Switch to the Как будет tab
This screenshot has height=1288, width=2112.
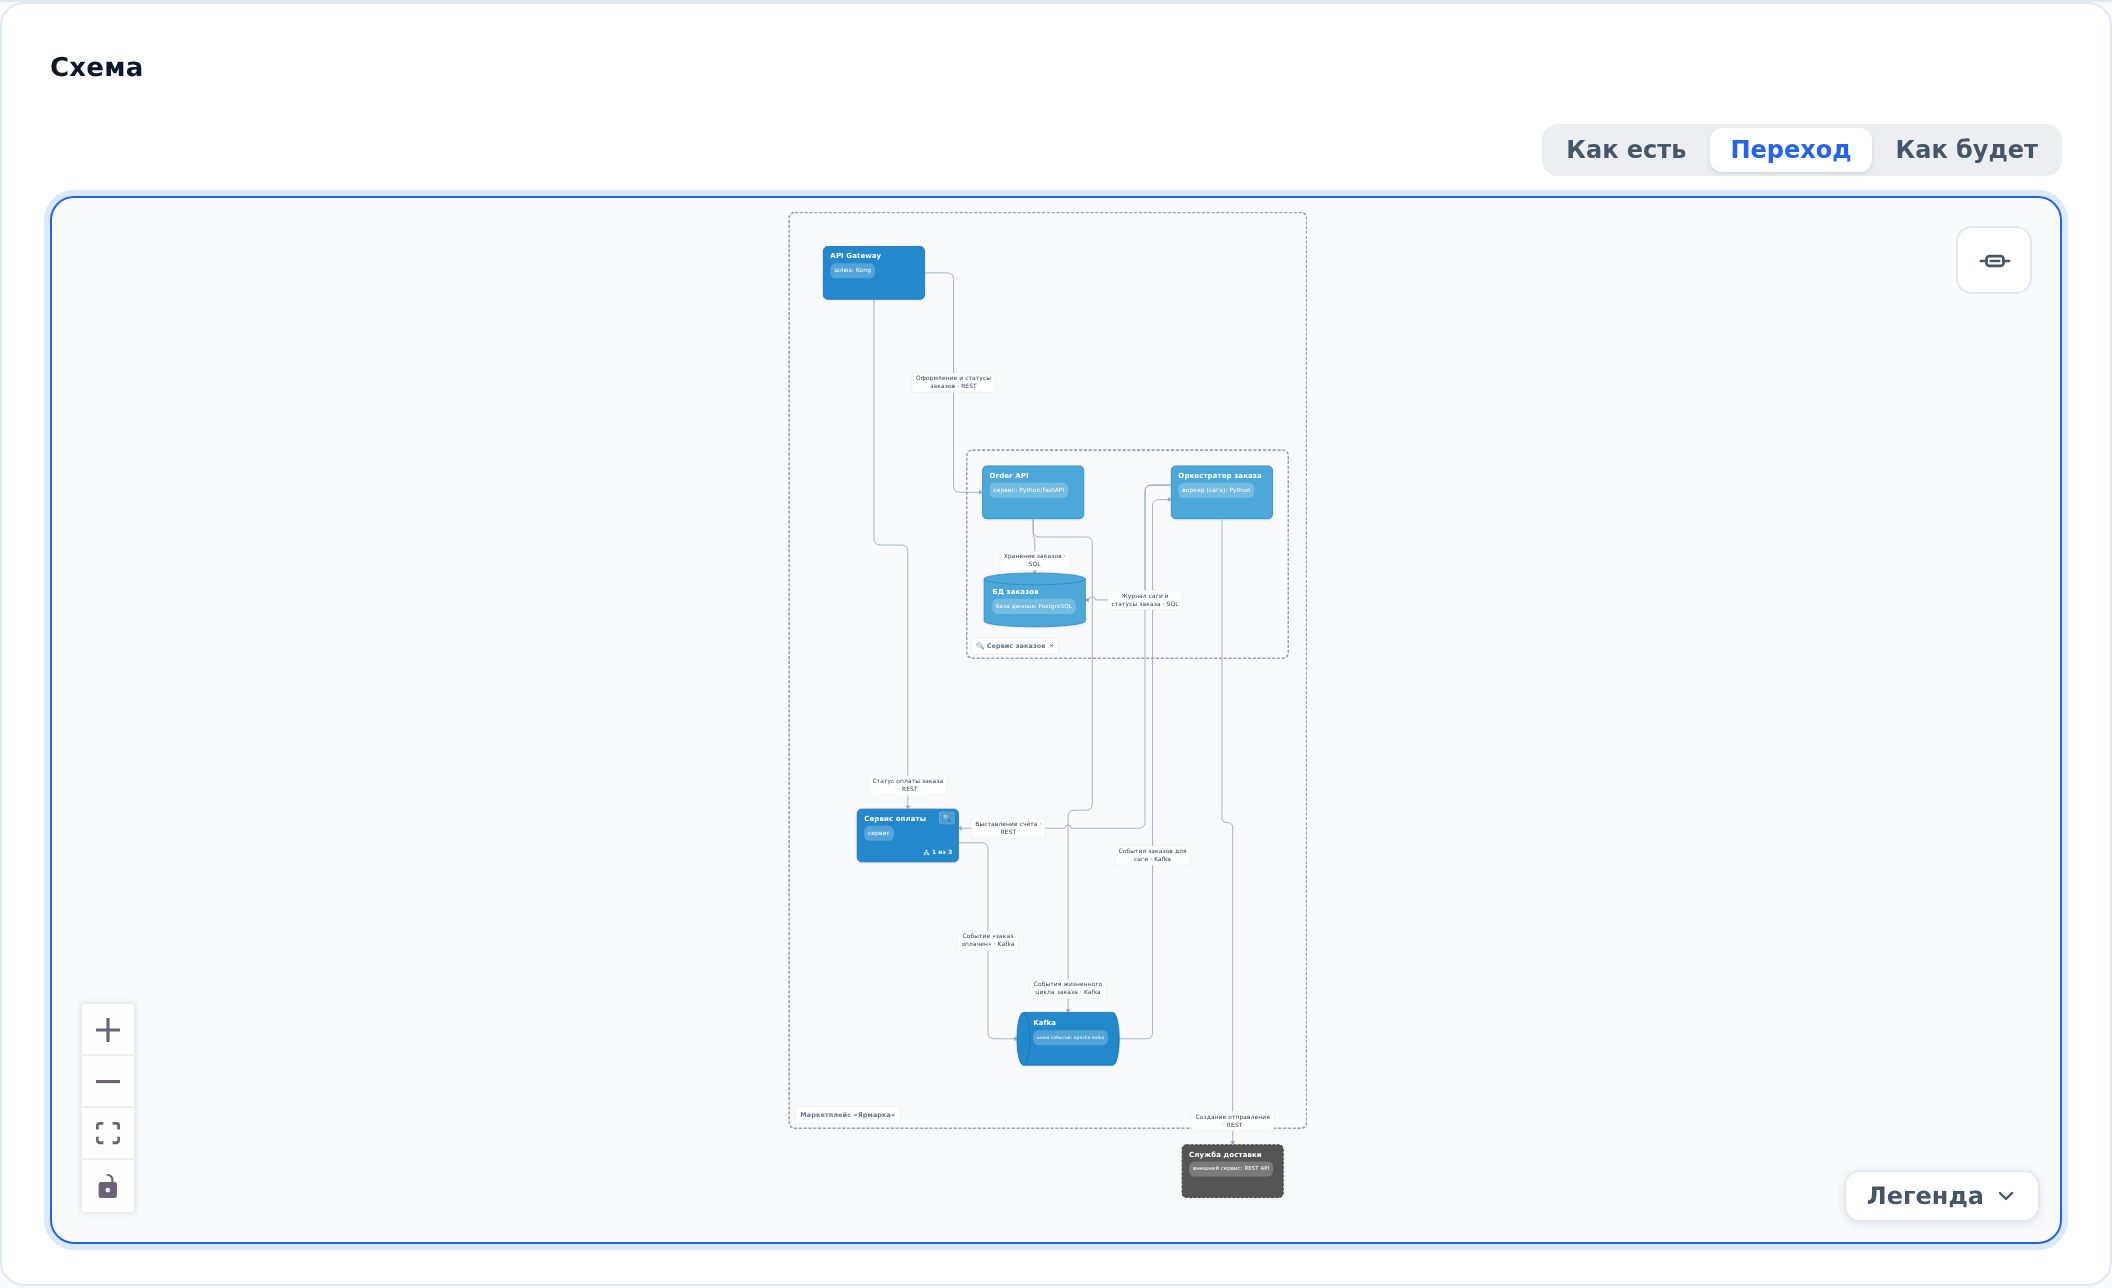1966,150
